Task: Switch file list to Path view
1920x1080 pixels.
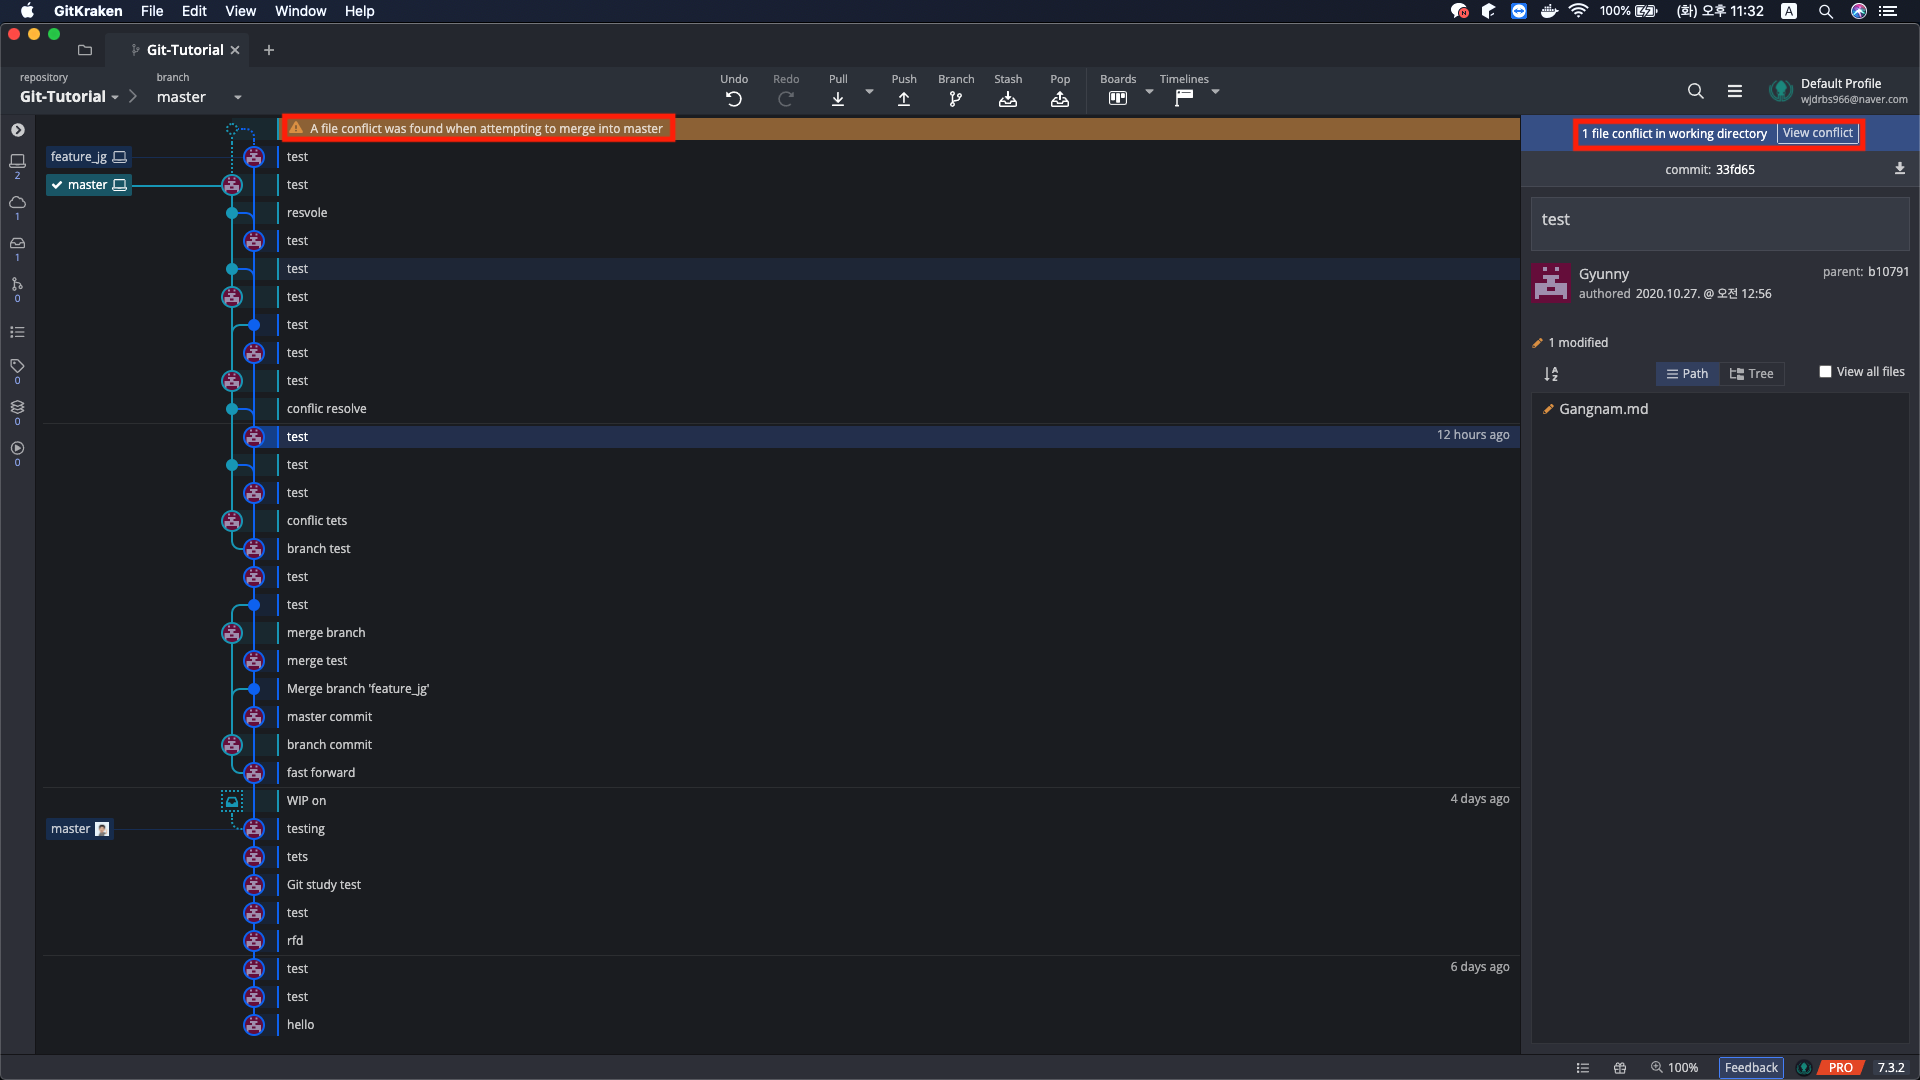Action: pos(1687,374)
